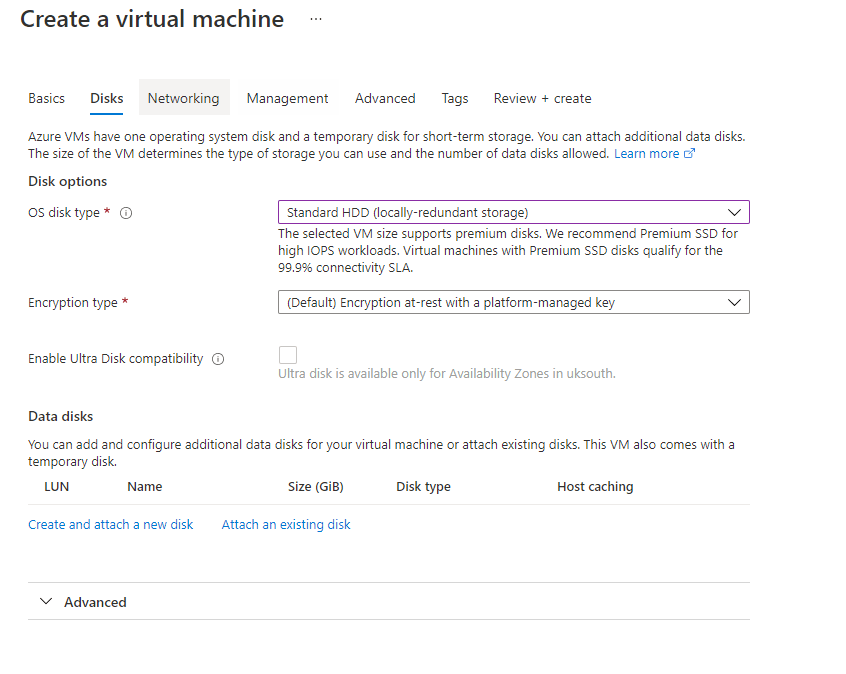Viewport: 846px width, 674px height.
Task: Open the Management tab
Action: pos(287,98)
